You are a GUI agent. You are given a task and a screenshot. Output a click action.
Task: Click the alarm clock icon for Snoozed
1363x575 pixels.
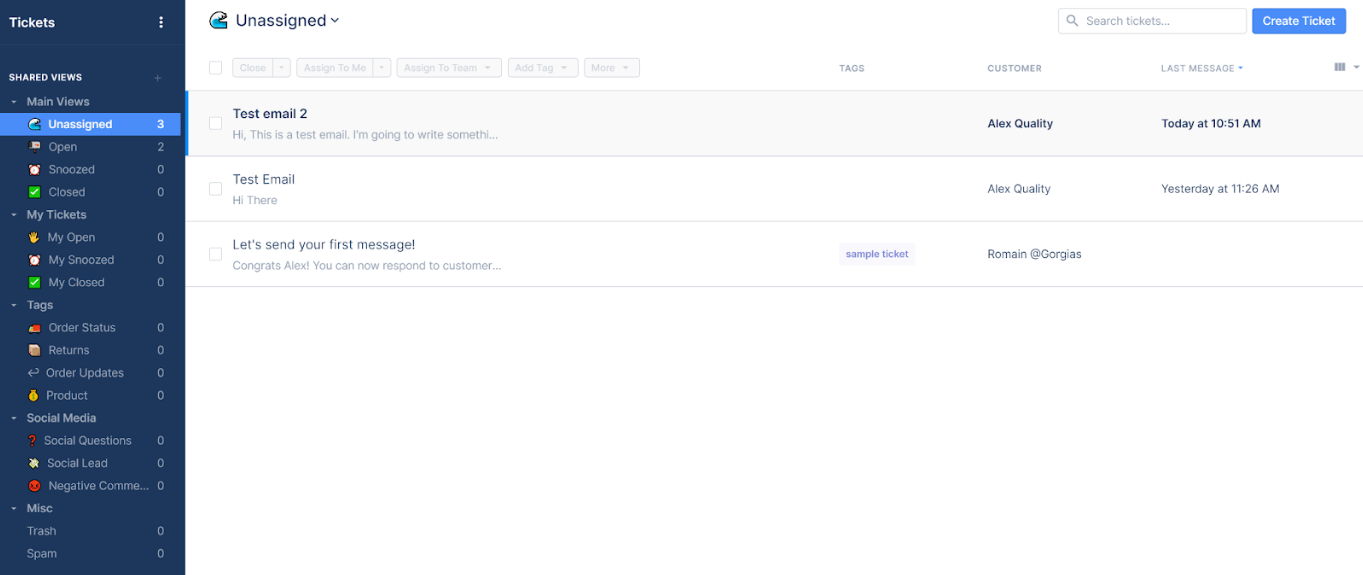35,170
